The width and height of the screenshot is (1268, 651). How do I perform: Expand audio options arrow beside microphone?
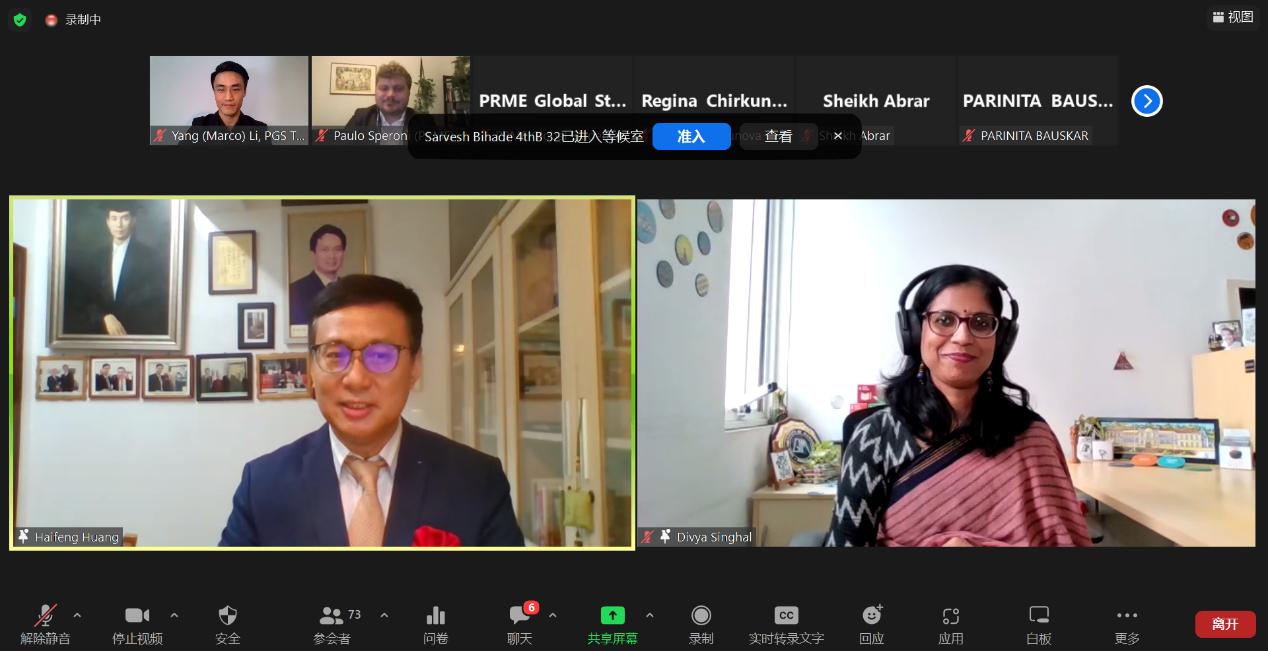[x=77, y=615]
